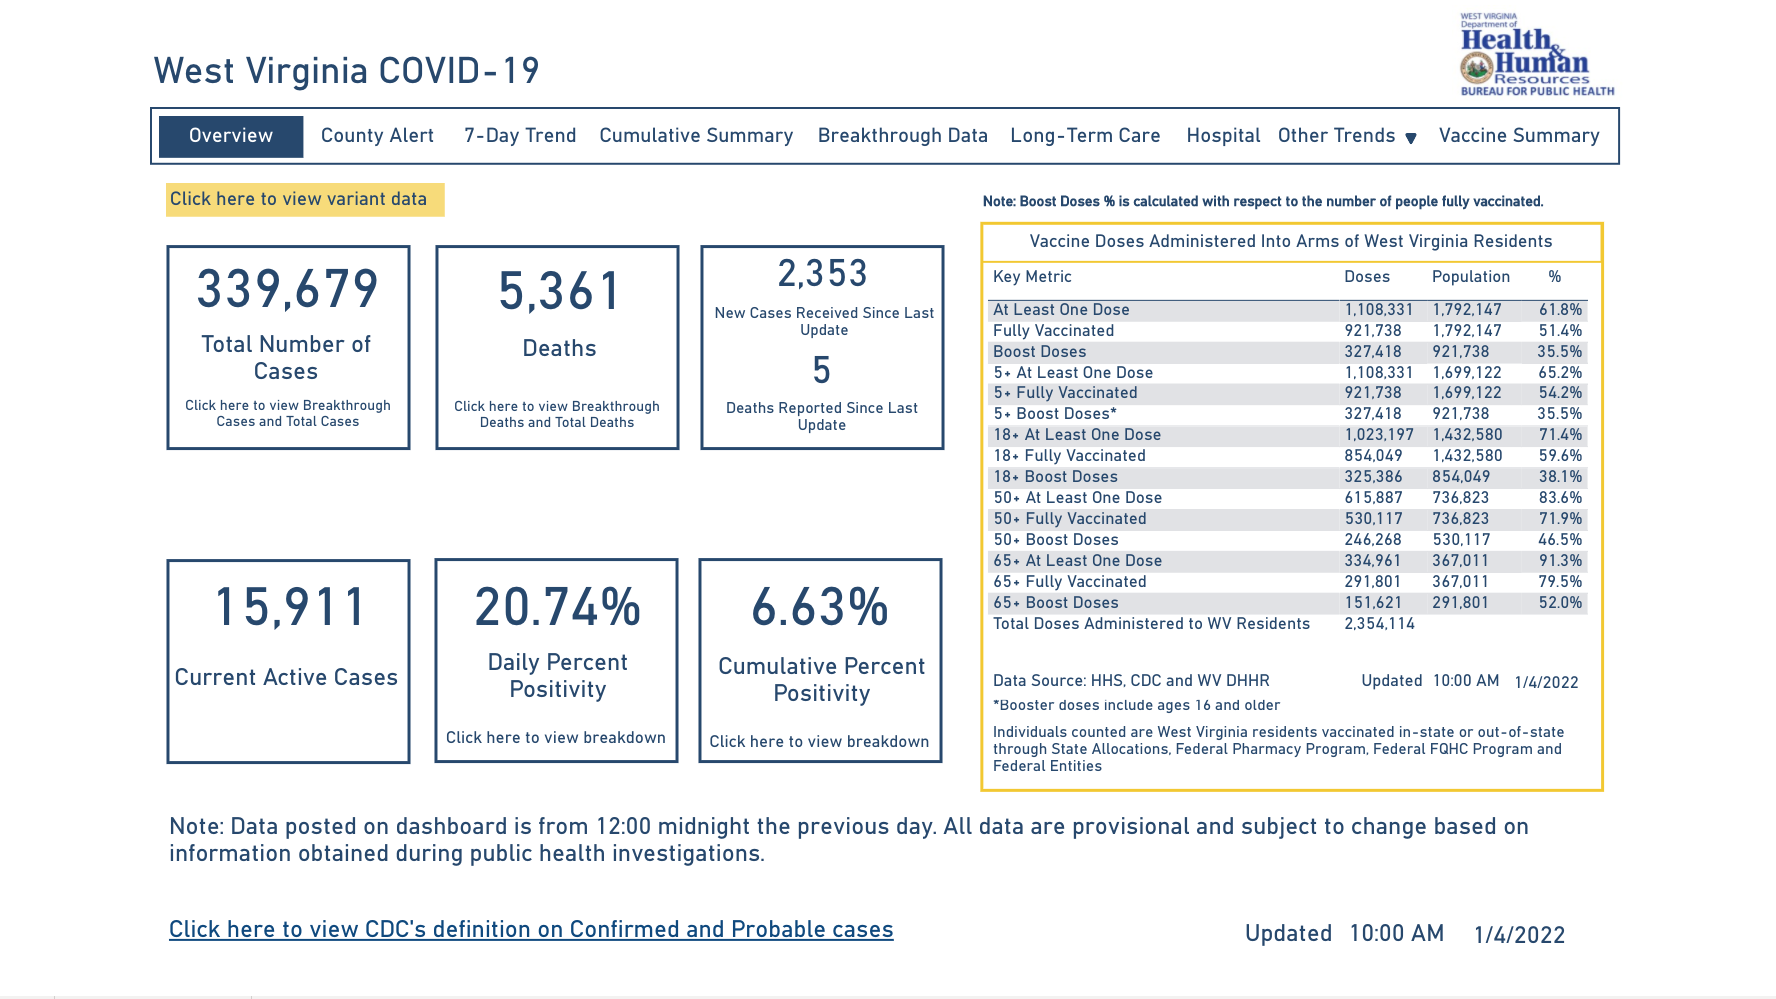Click the Current Active Cases tile
Viewport: 1776px width, 999px height.
[288, 660]
